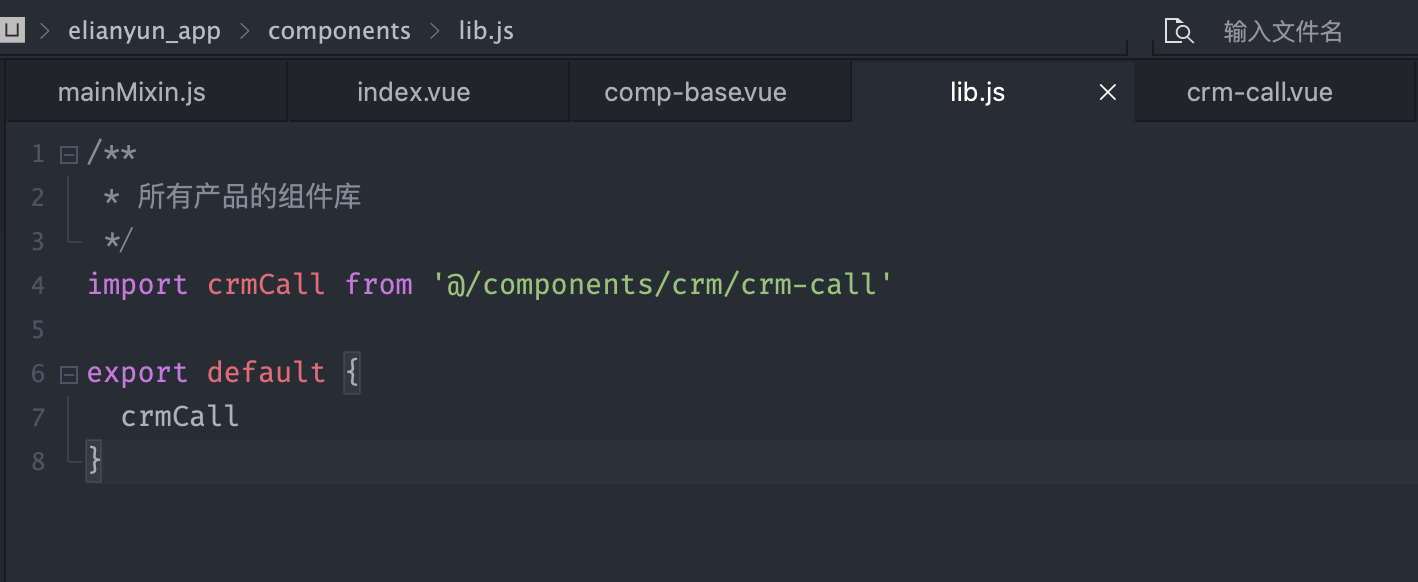Fold the export default block
Screen dimensions: 1418x582
click(x=68, y=375)
